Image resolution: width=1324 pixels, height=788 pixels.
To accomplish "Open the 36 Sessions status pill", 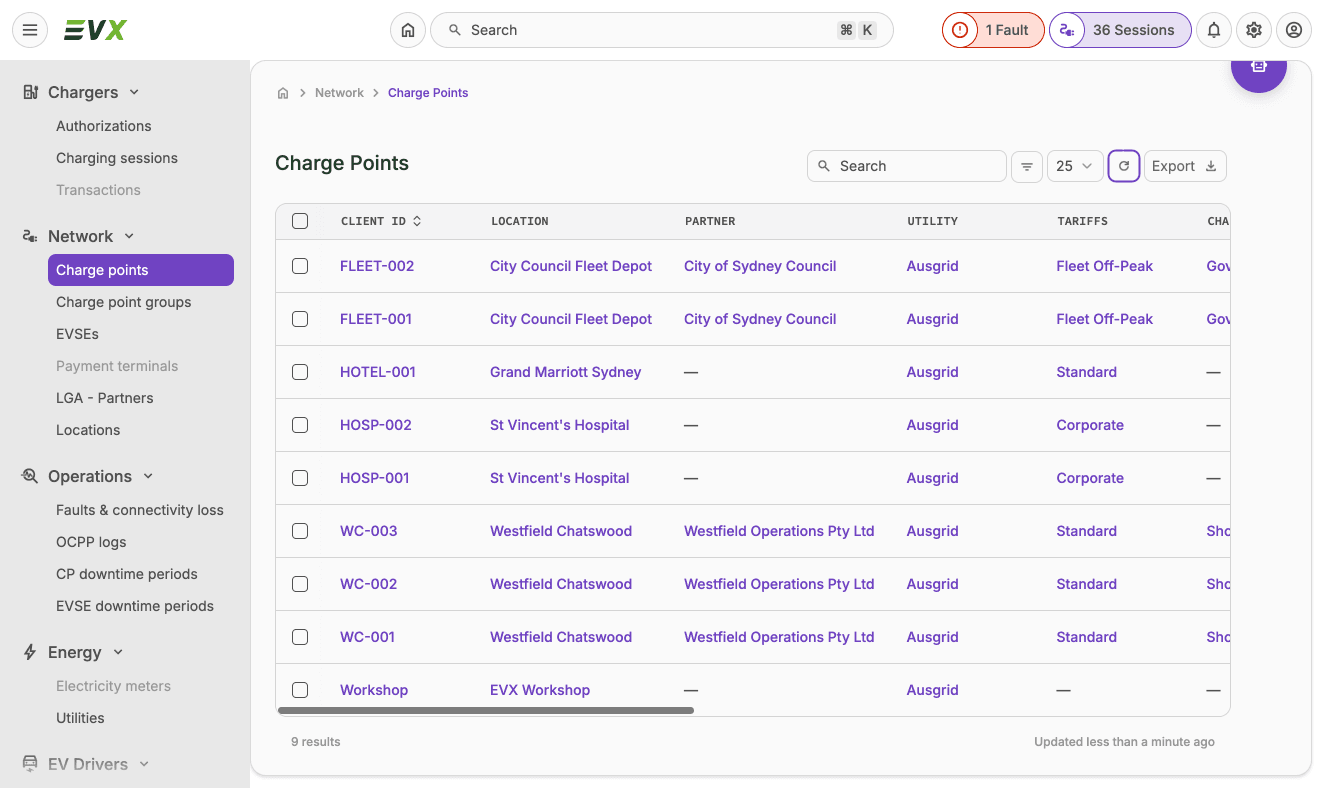I will [1120, 30].
